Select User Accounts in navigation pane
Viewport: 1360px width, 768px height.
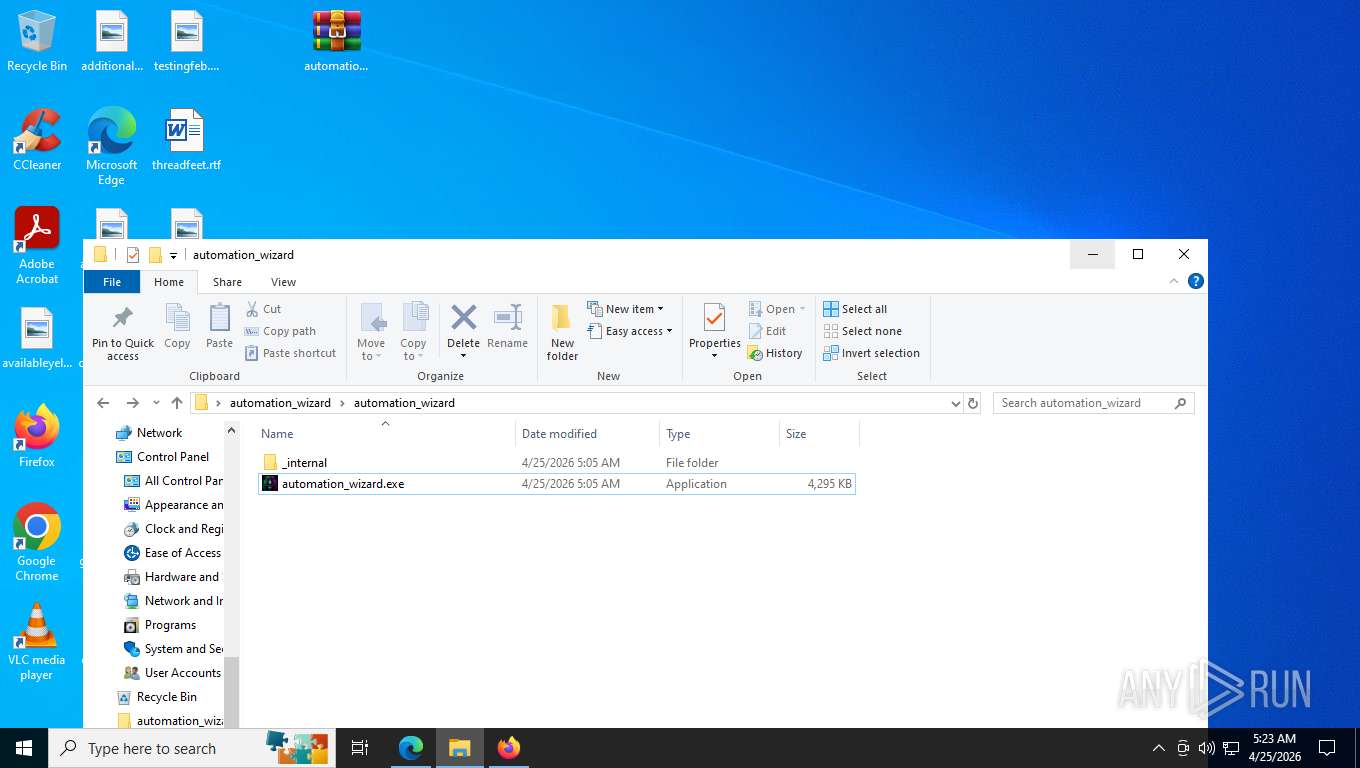click(x=182, y=673)
